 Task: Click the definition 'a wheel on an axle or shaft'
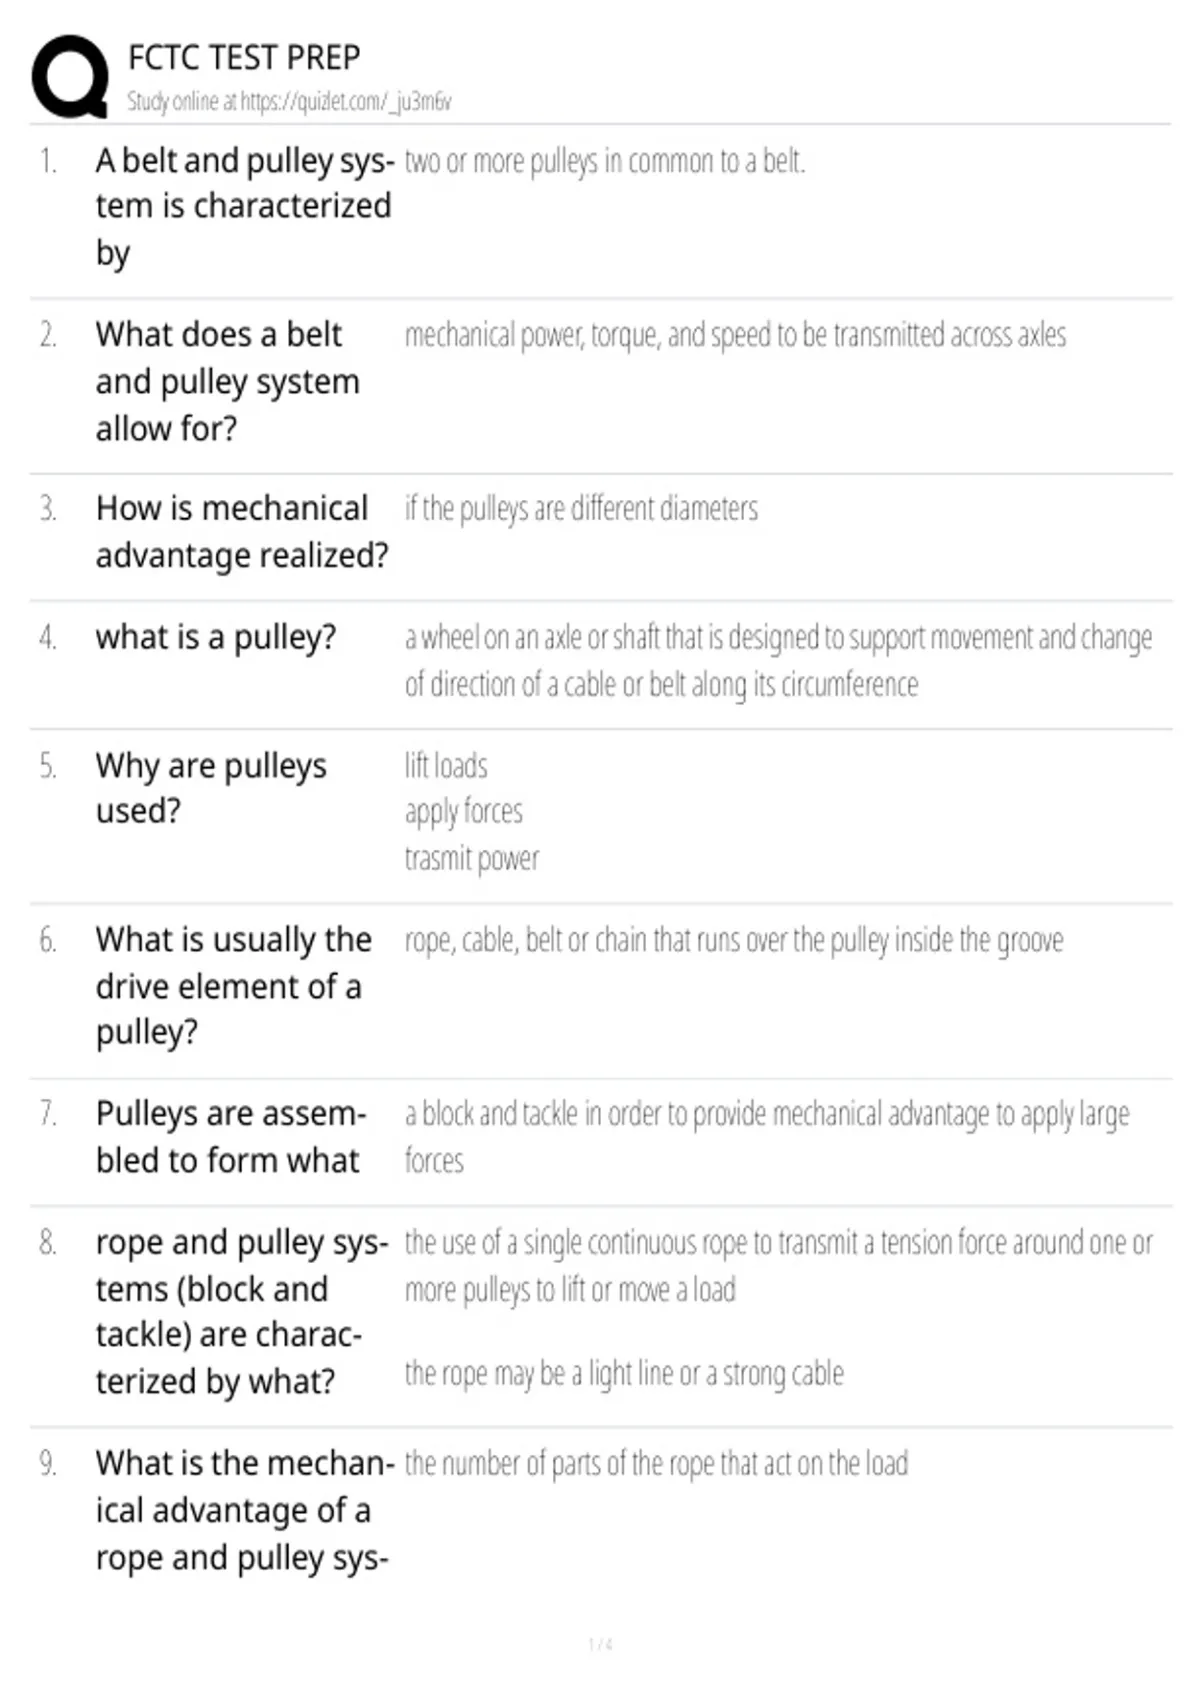(778, 661)
